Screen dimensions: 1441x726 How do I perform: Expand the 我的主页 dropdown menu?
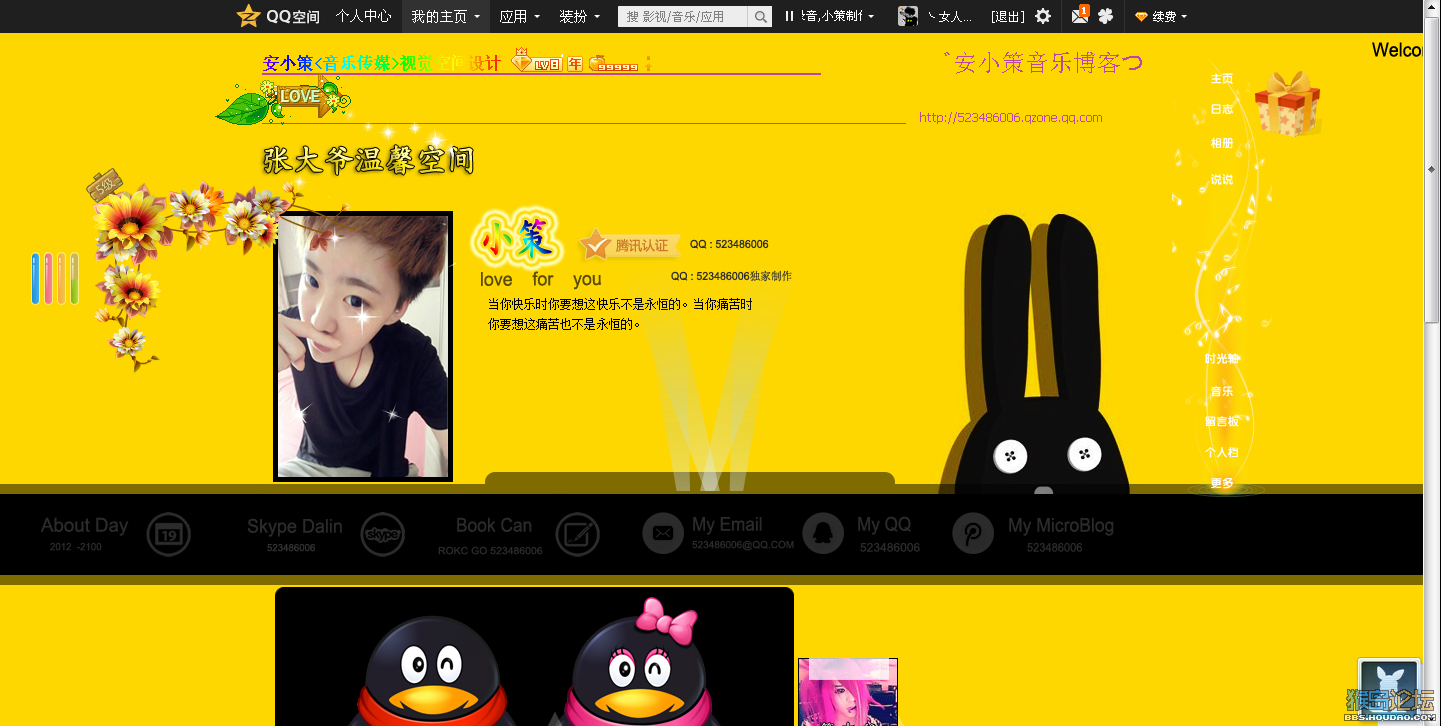[x=445, y=16]
